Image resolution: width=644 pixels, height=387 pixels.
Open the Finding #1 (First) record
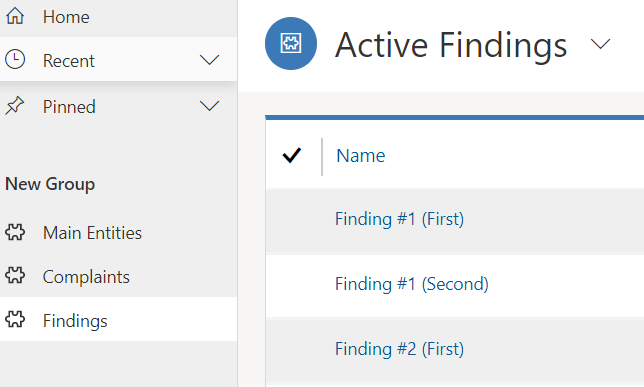click(400, 219)
